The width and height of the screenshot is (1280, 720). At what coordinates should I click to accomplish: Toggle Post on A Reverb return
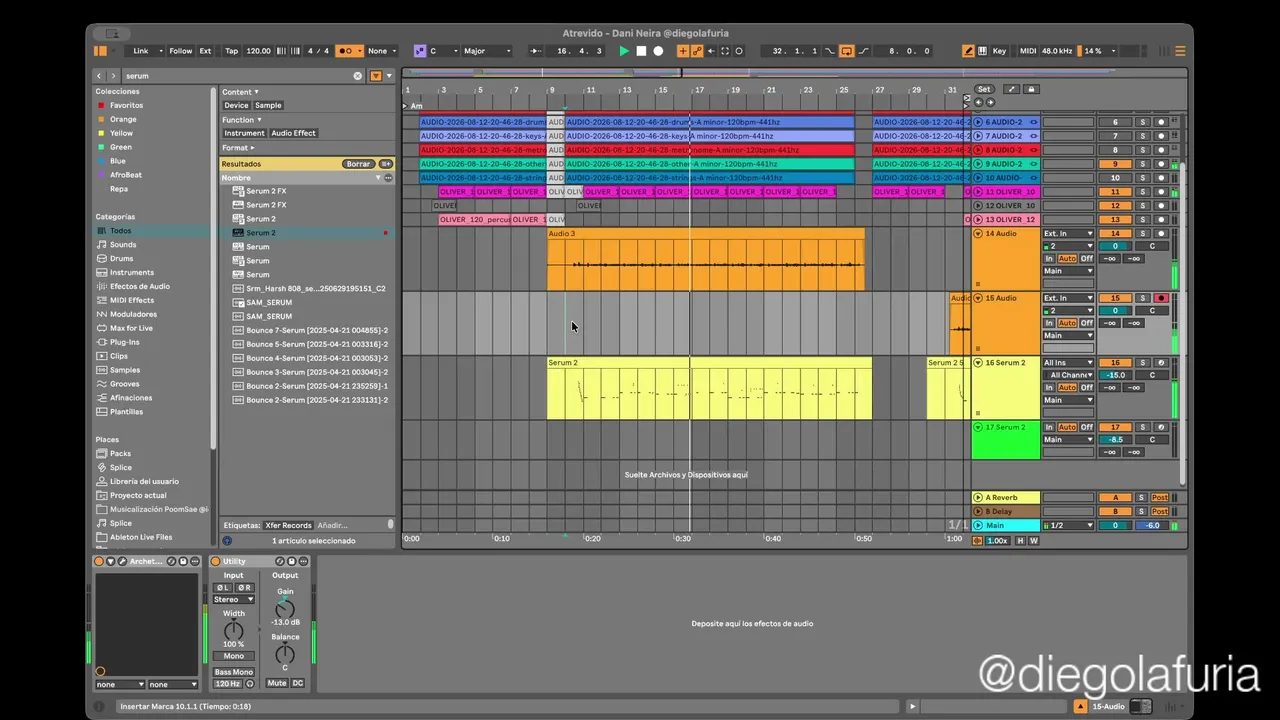coord(1159,497)
